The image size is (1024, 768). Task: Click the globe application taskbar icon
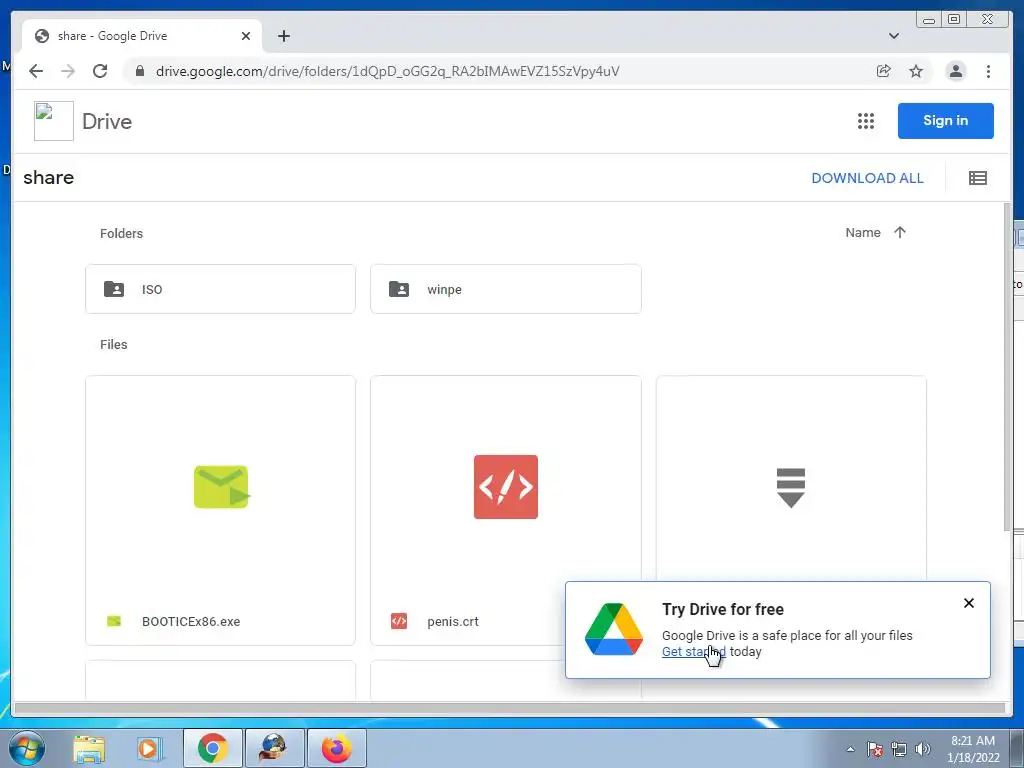274,748
